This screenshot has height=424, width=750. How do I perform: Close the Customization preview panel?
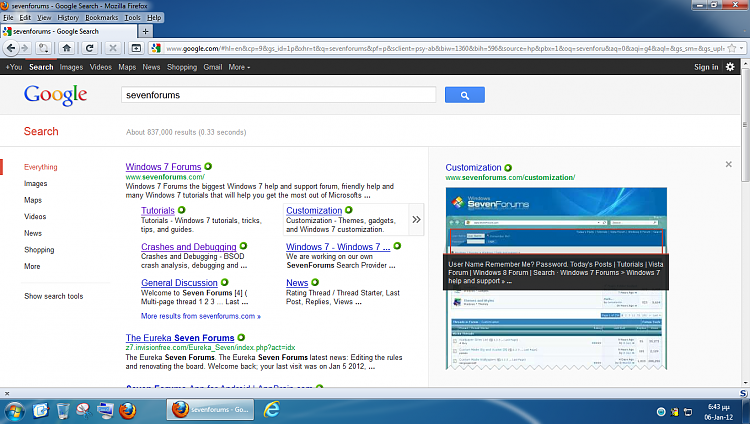tap(728, 164)
